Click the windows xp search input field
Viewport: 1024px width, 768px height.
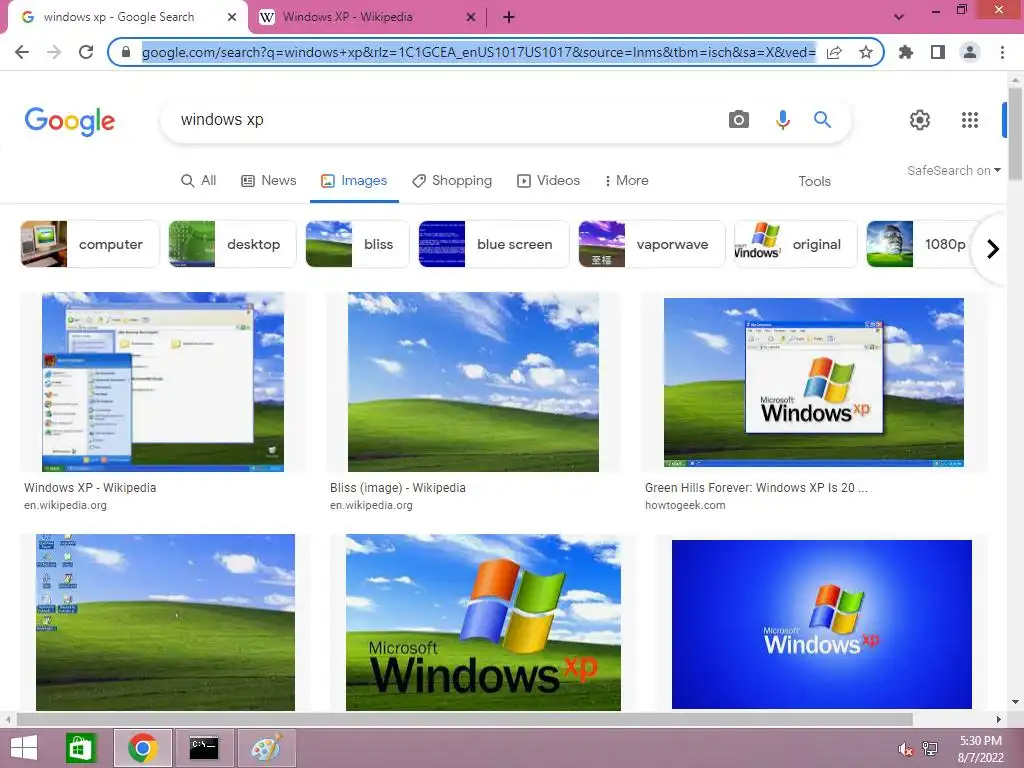click(444, 120)
